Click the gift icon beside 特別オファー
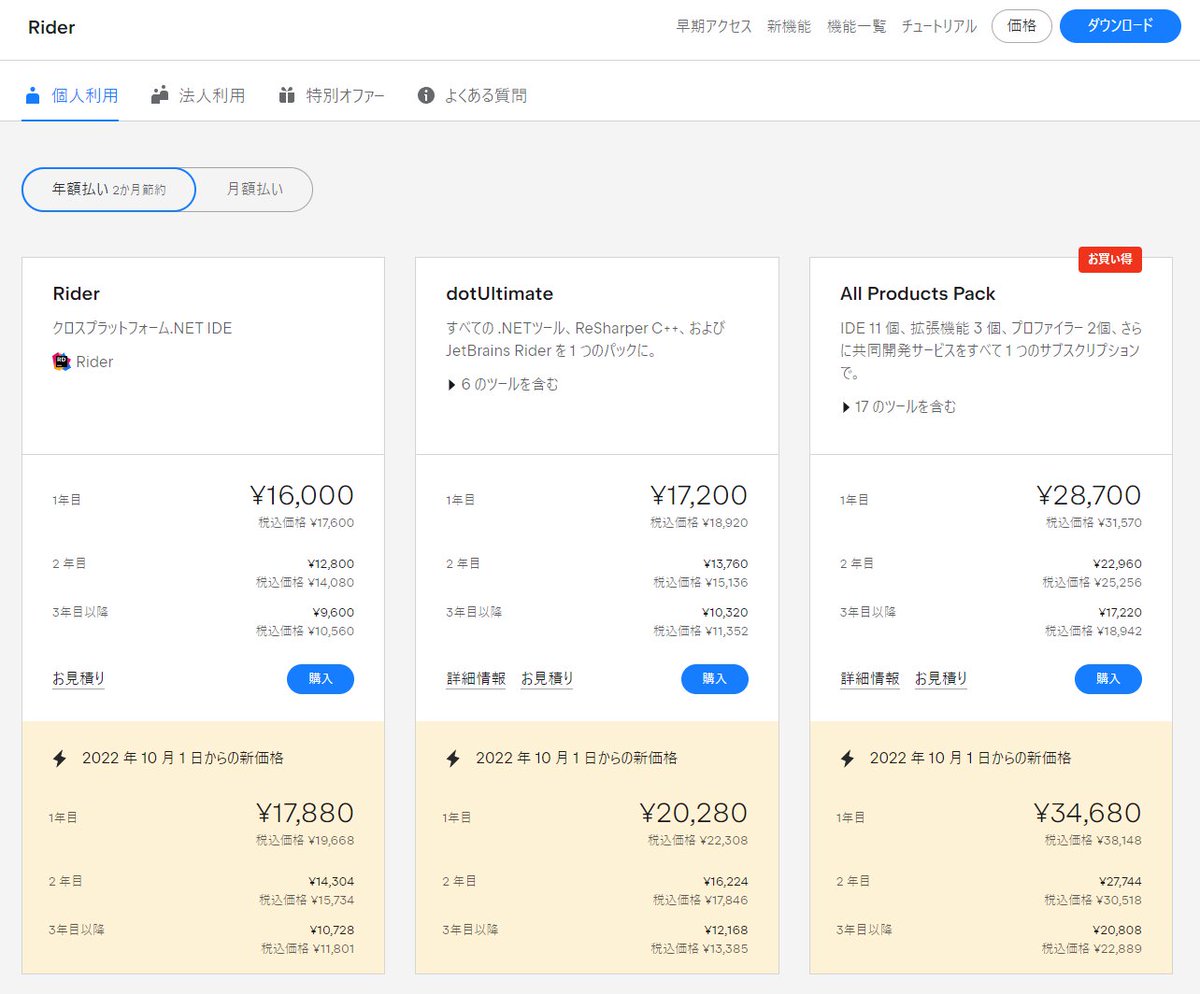 click(287, 96)
